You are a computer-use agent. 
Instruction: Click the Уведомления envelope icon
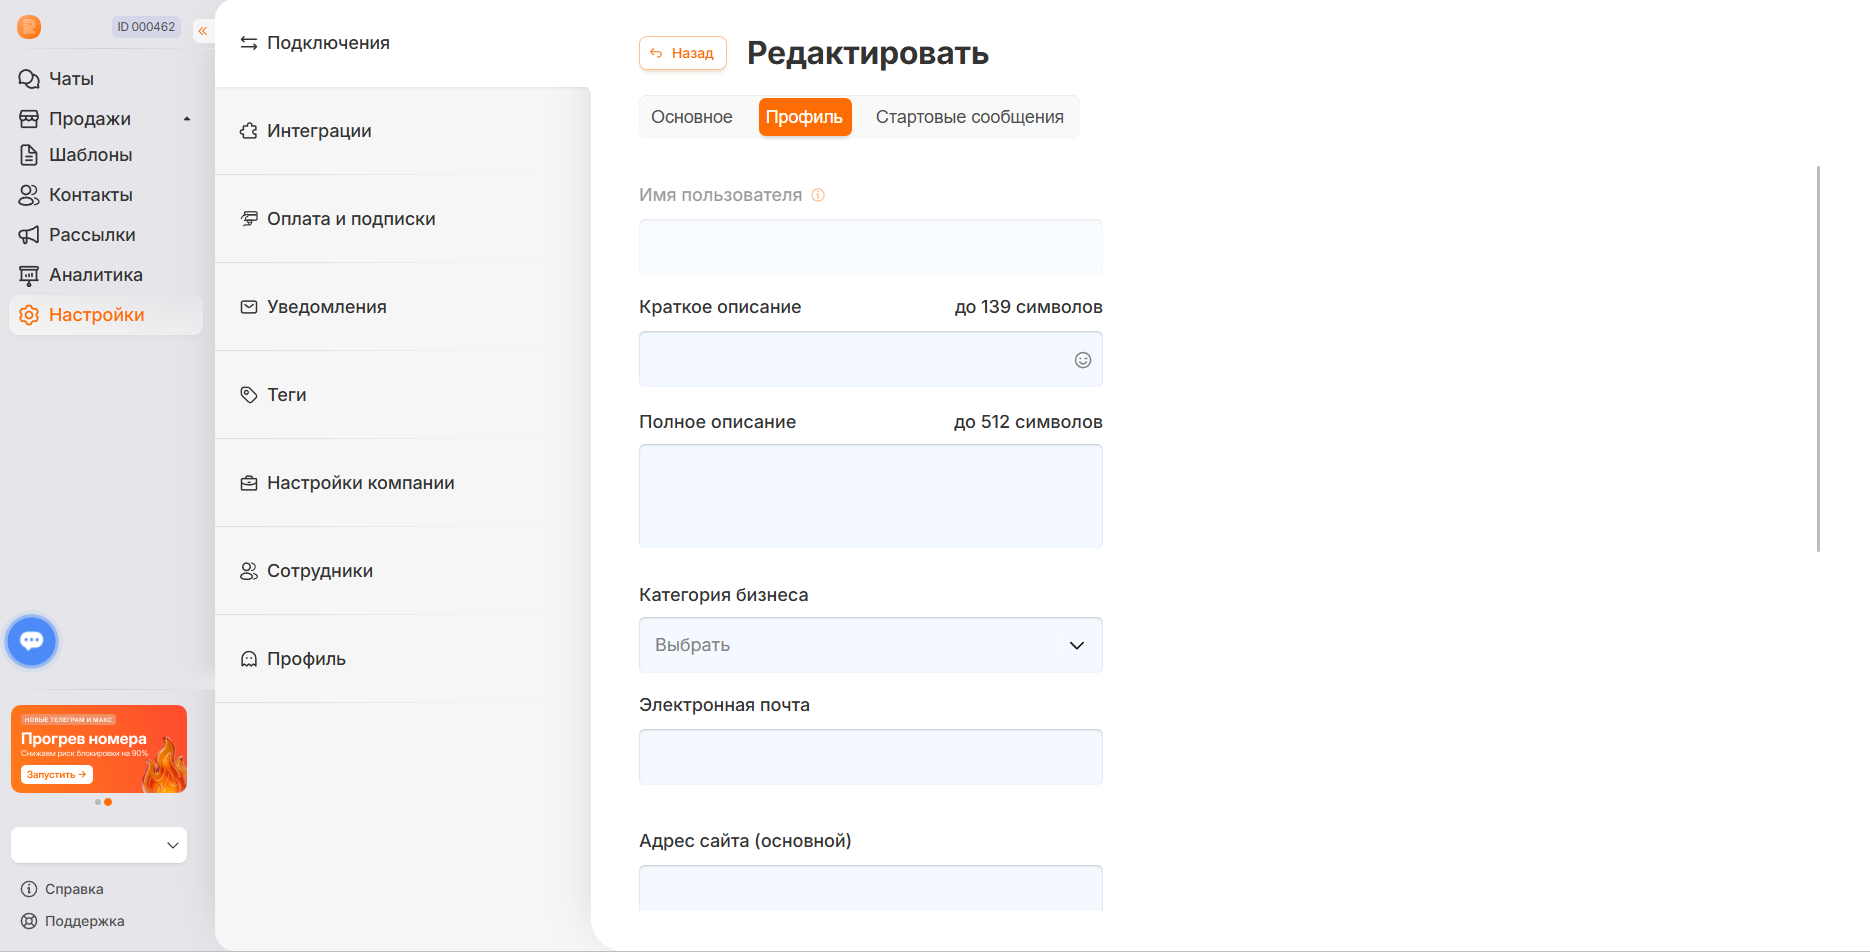pyautogui.click(x=249, y=307)
